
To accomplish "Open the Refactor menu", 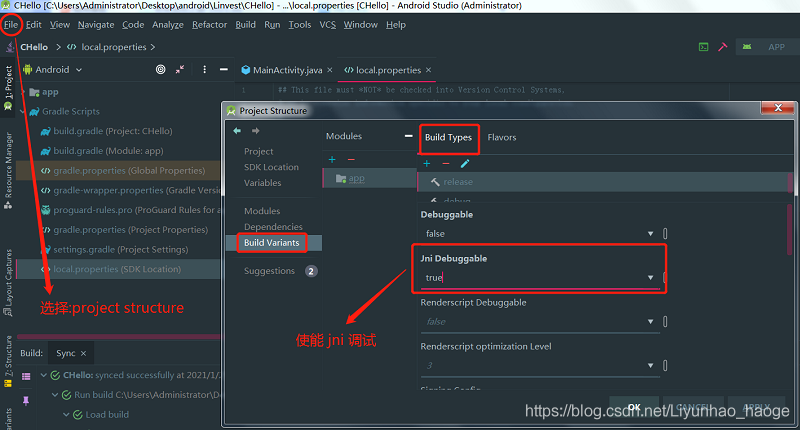I will [209, 24].
